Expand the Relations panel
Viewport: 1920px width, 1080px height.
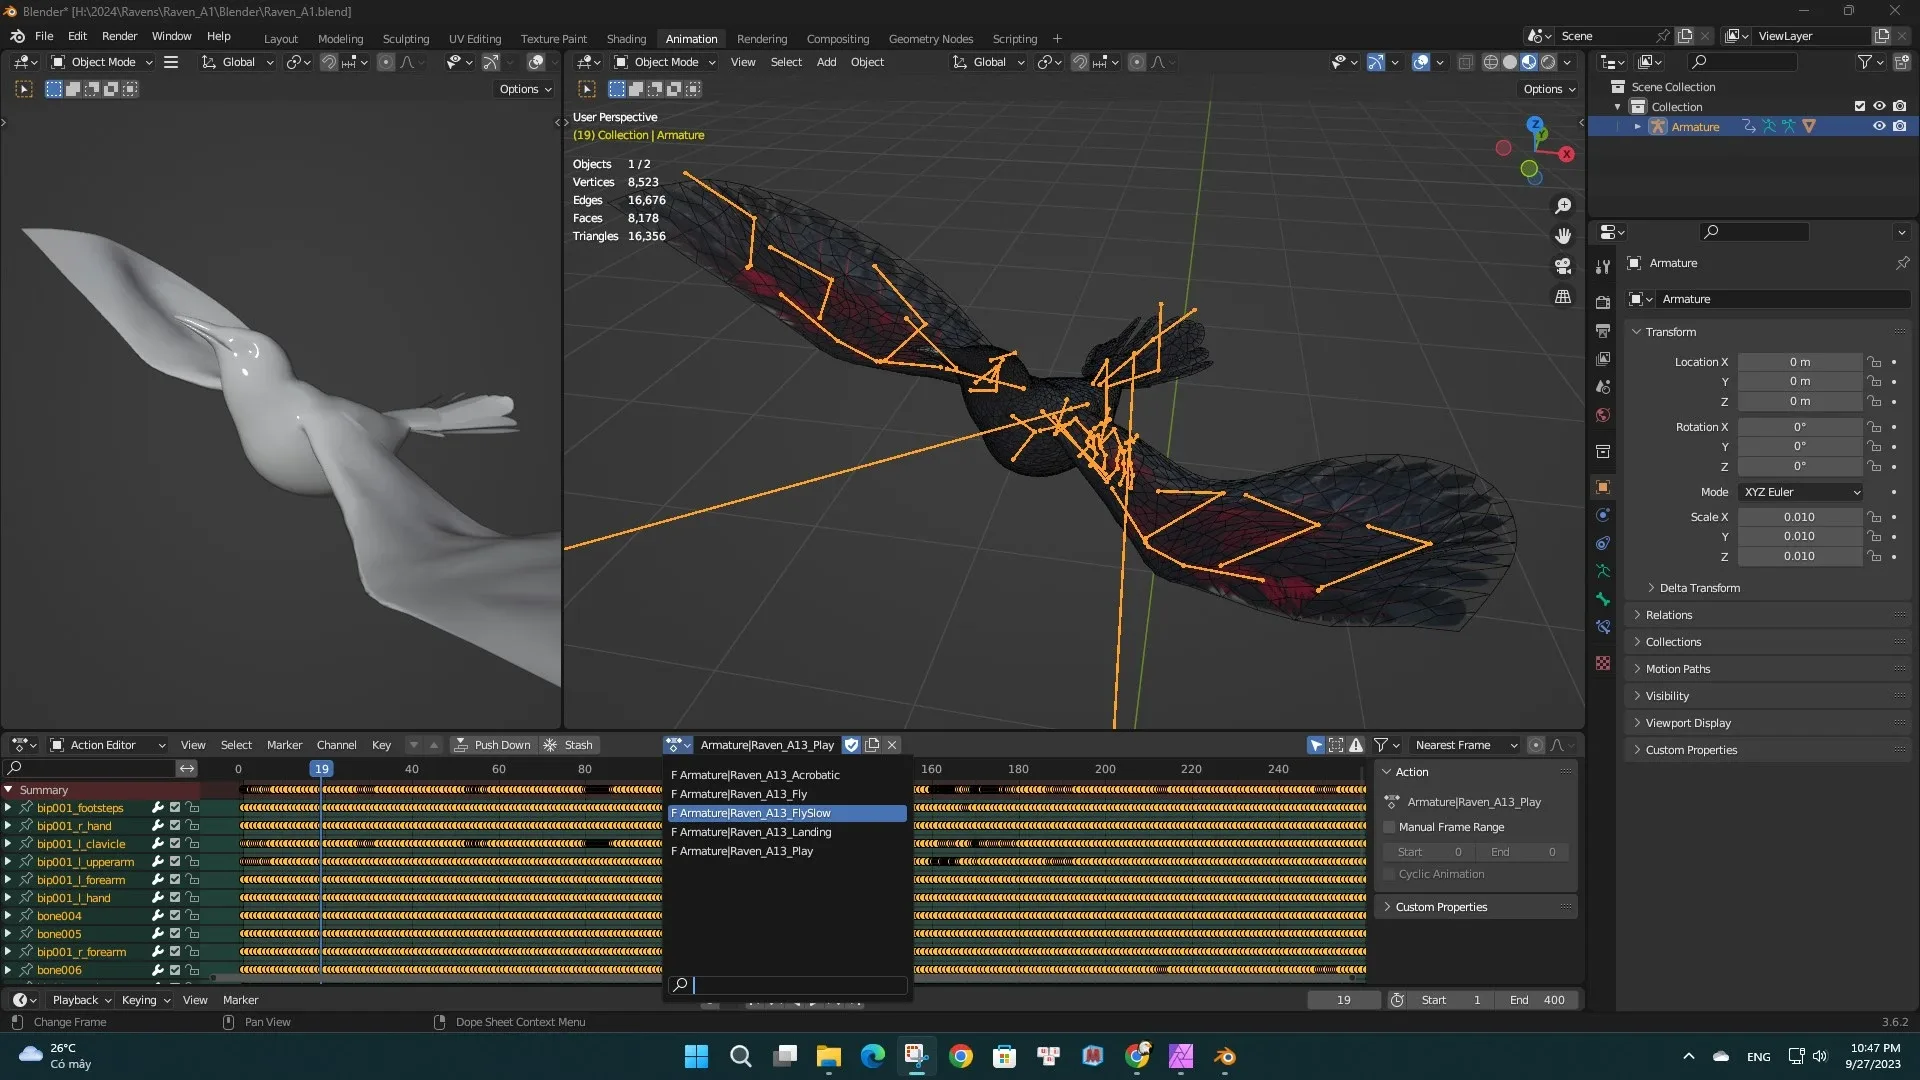pyautogui.click(x=1668, y=615)
